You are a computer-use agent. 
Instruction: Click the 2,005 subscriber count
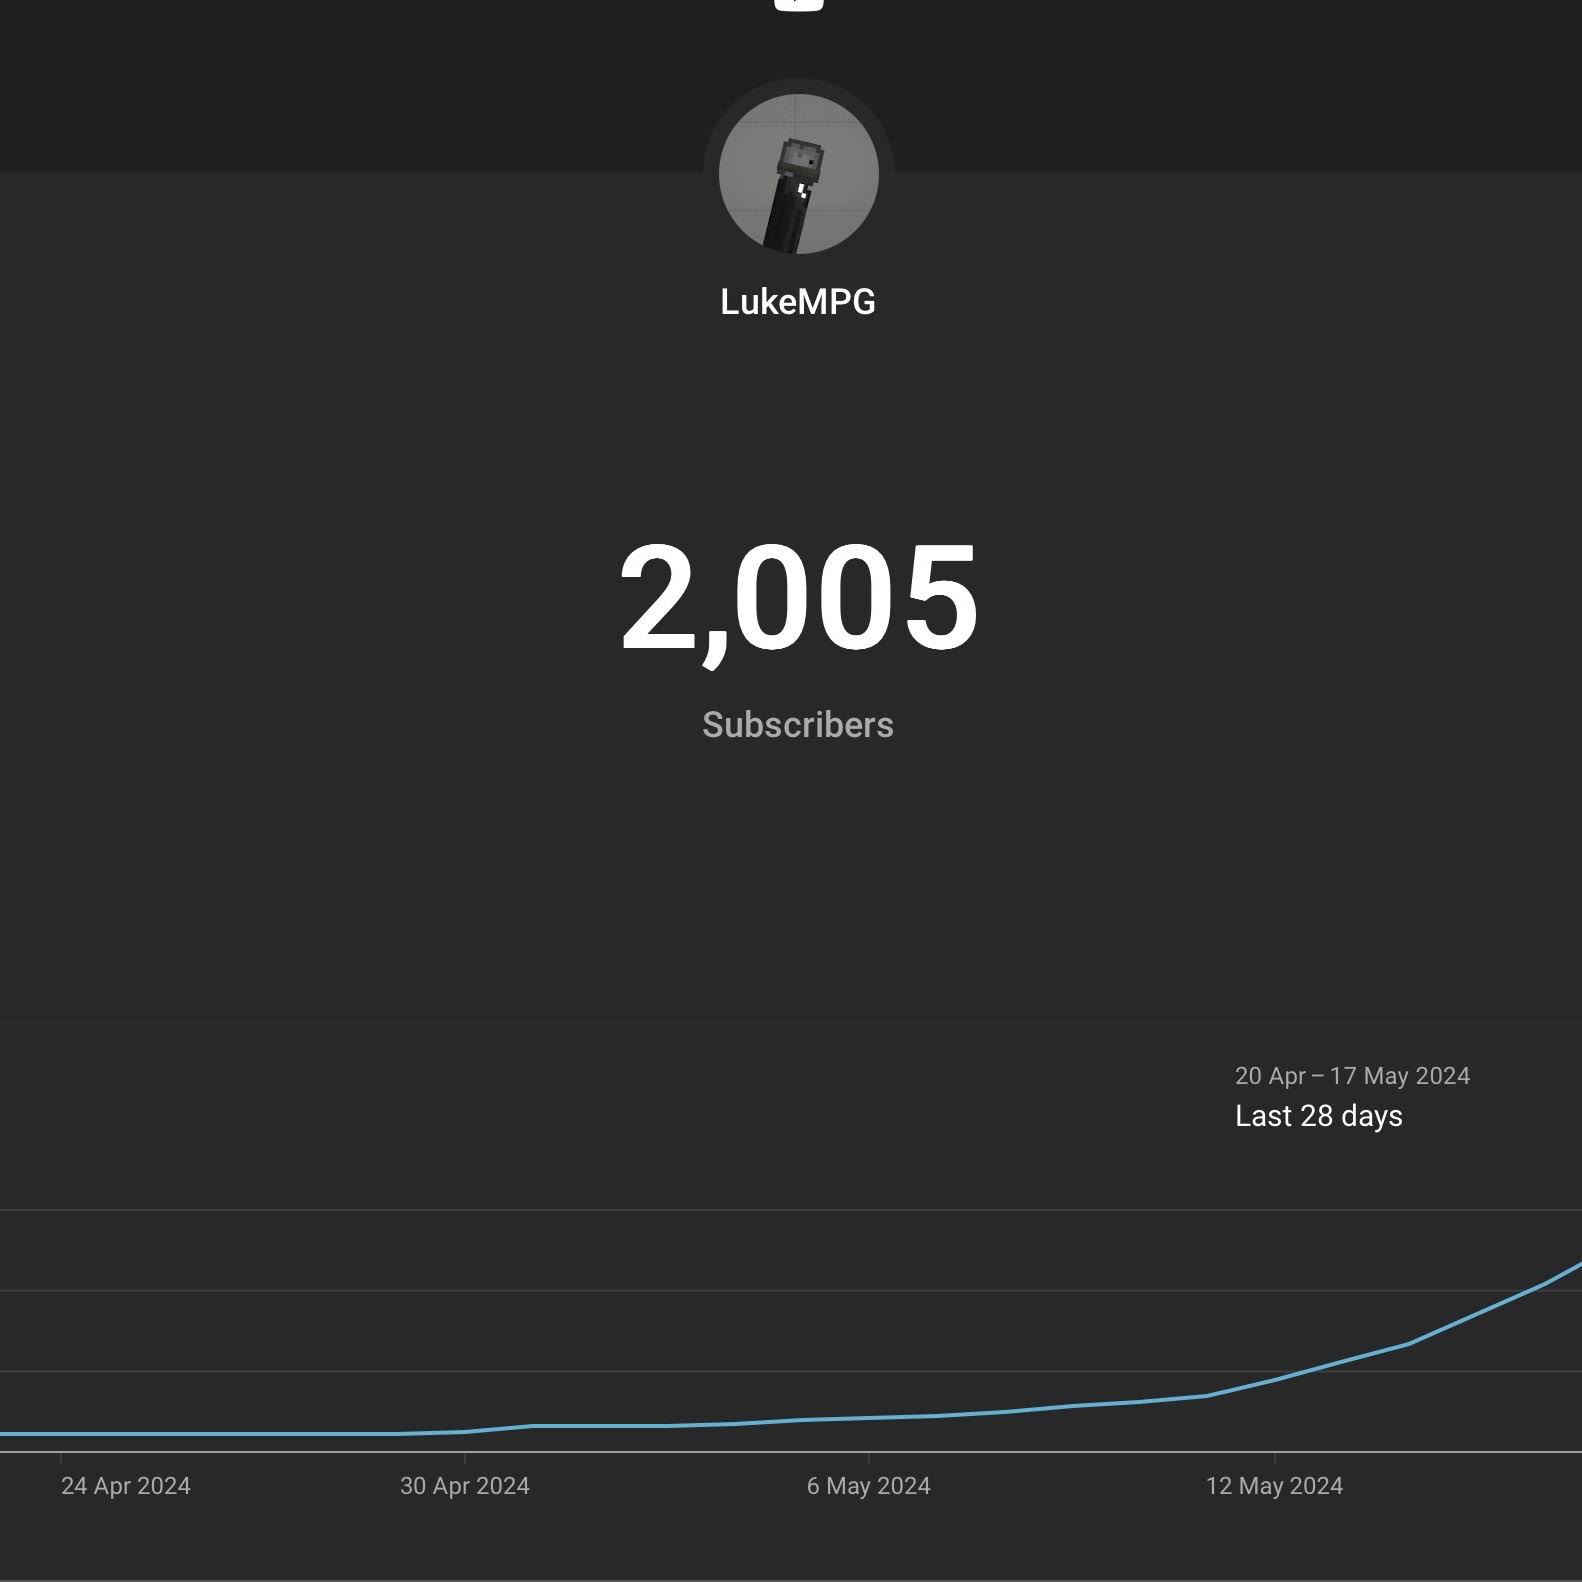click(x=798, y=598)
